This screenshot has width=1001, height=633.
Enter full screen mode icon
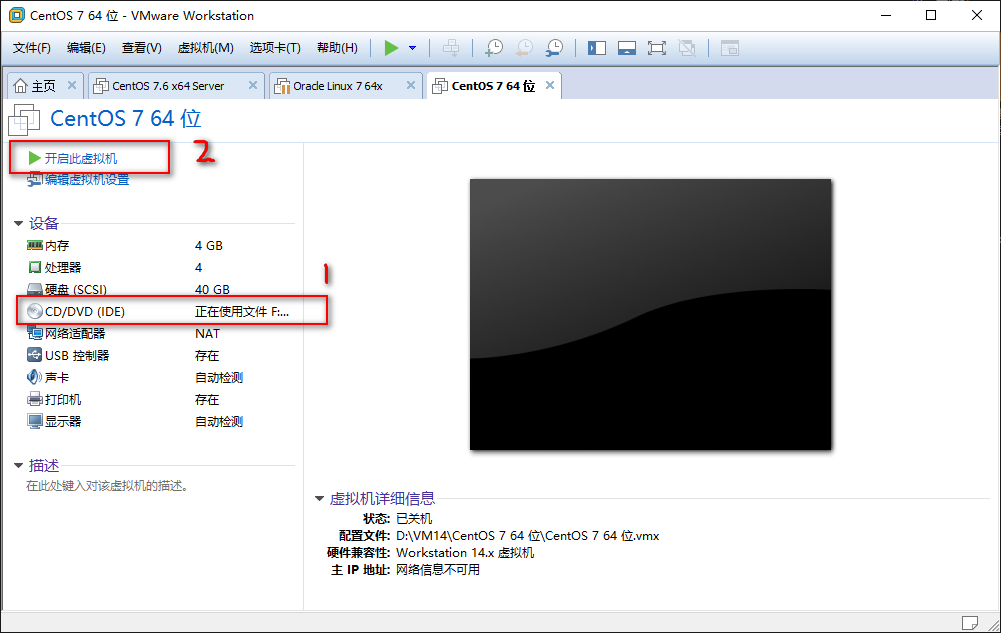tap(656, 48)
